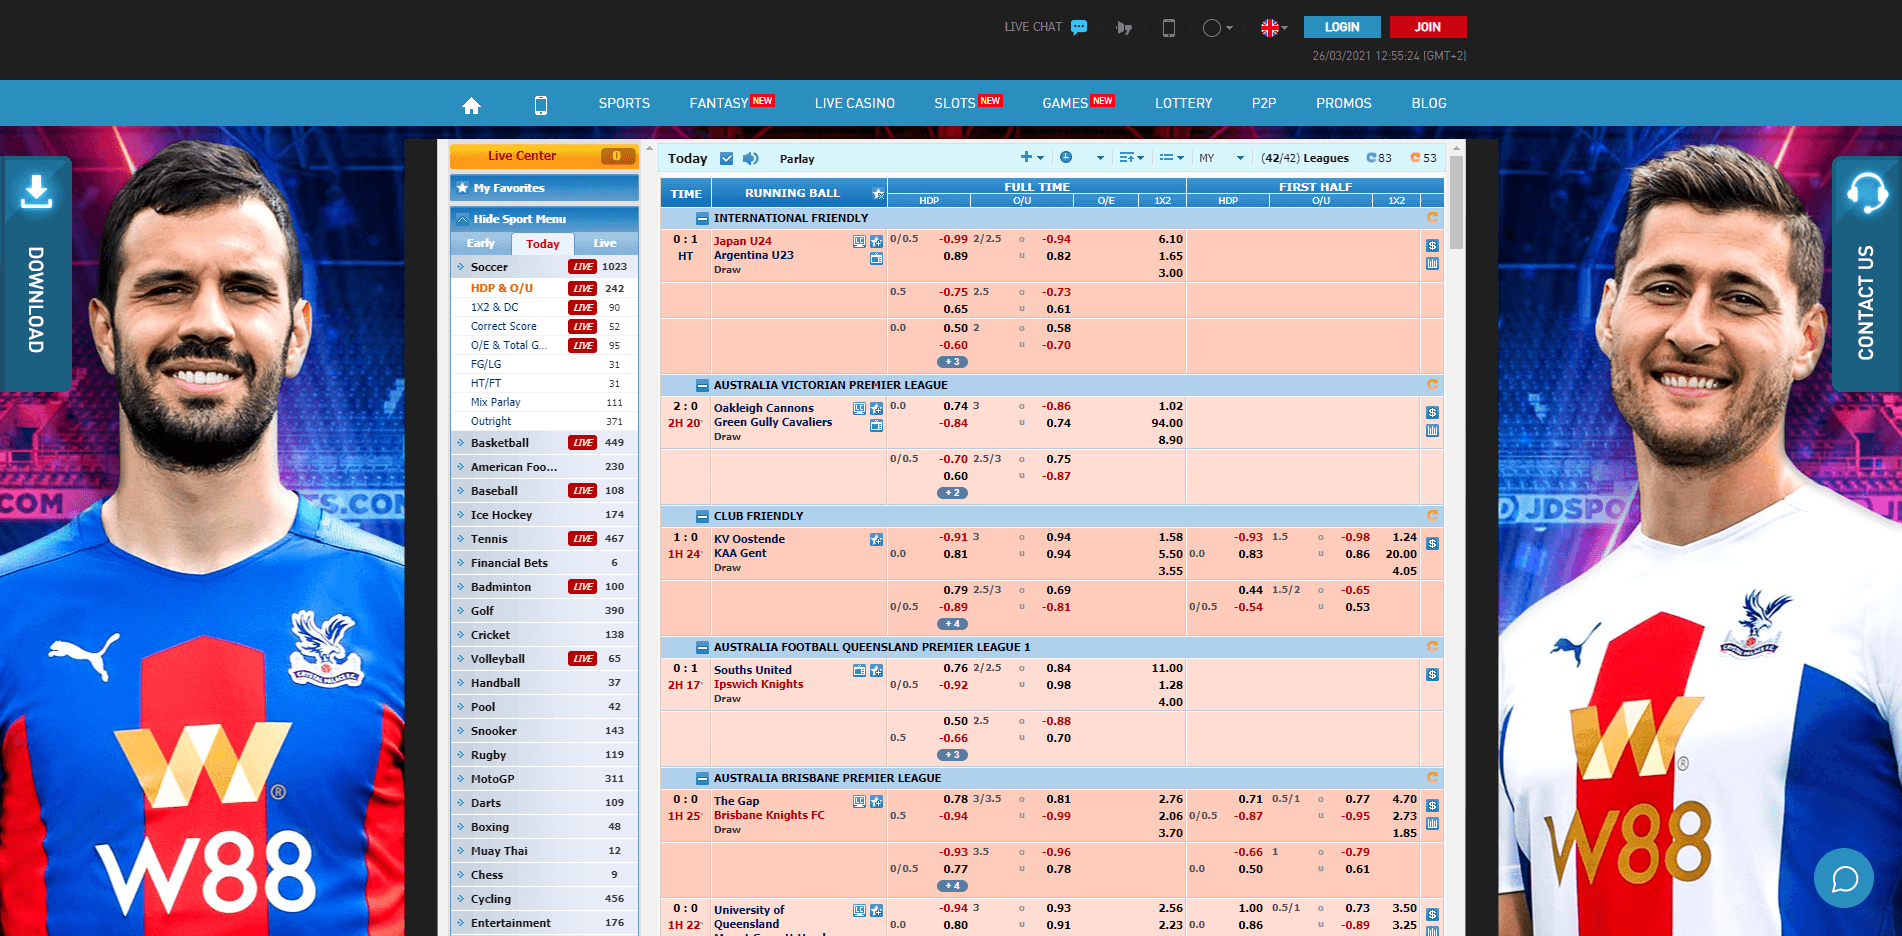Refresh the International Friendly league odds
Image resolution: width=1902 pixels, height=936 pixels.
pos(1432,218)
